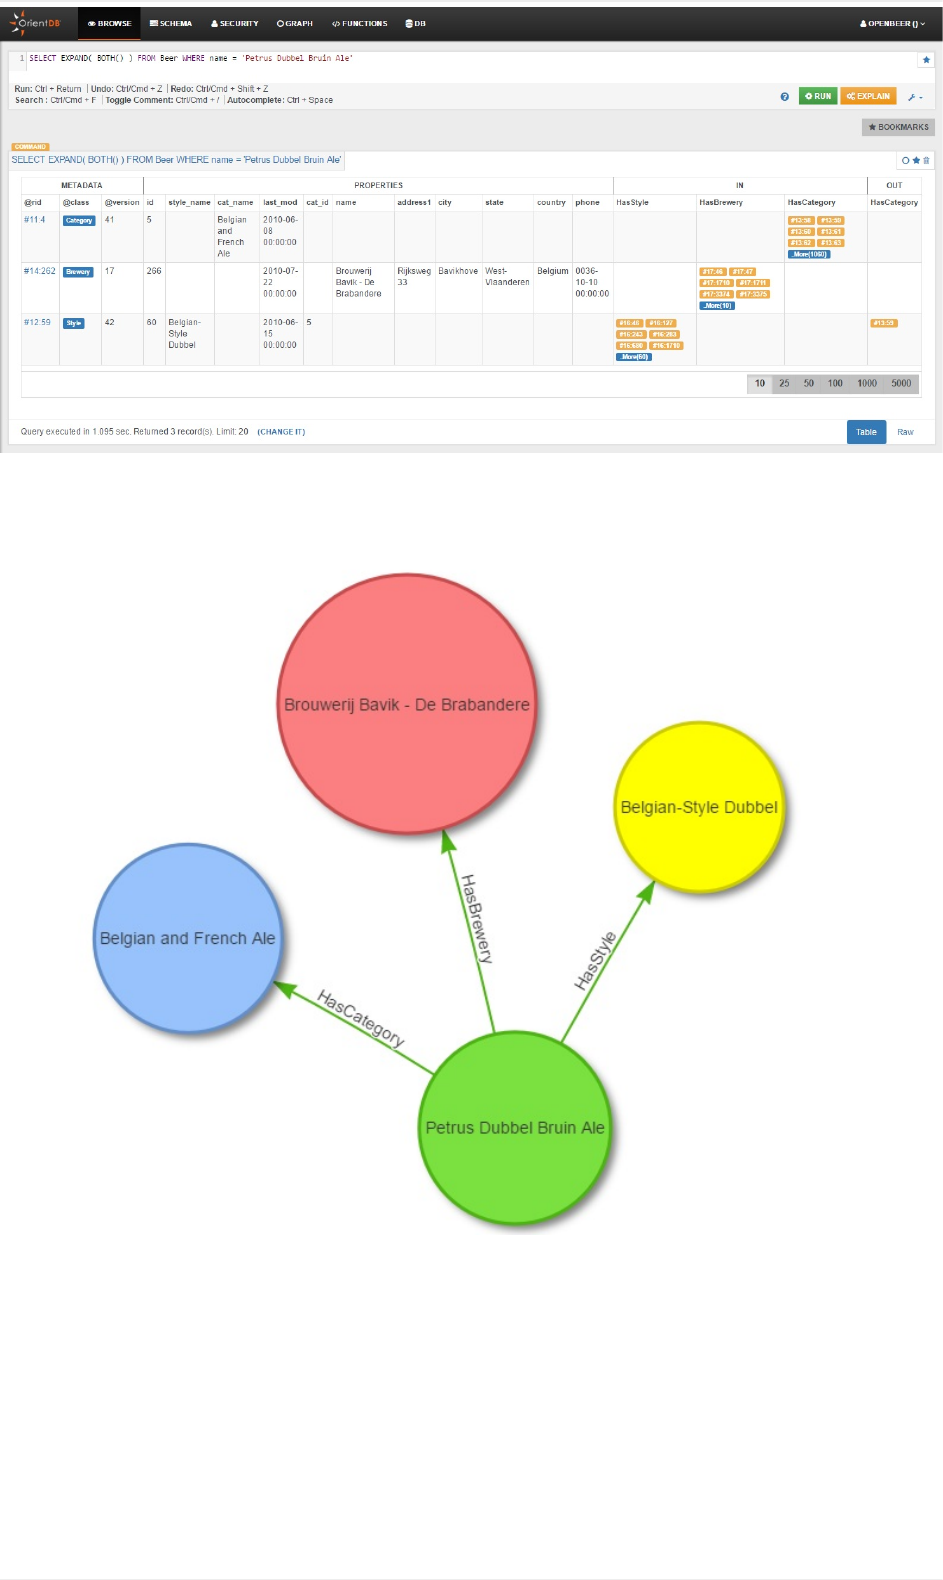Set page size to 5000

tap(901, 383)
